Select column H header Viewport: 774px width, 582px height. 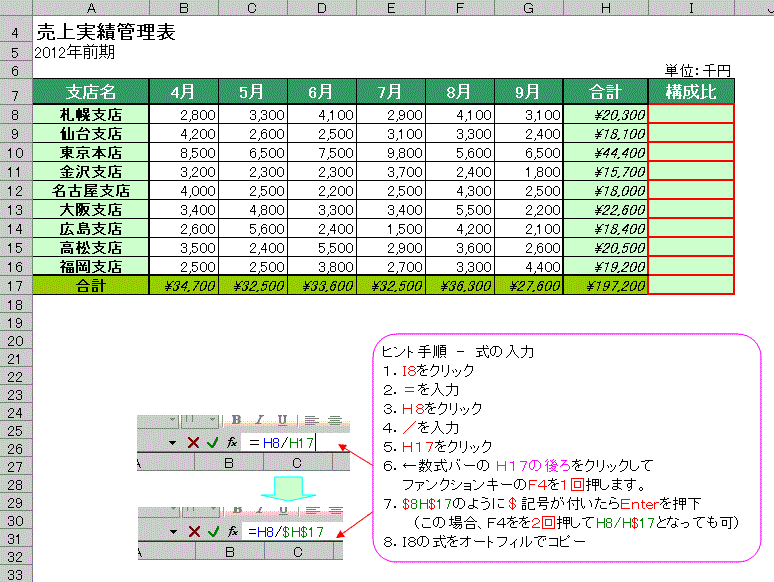[605, 8]
